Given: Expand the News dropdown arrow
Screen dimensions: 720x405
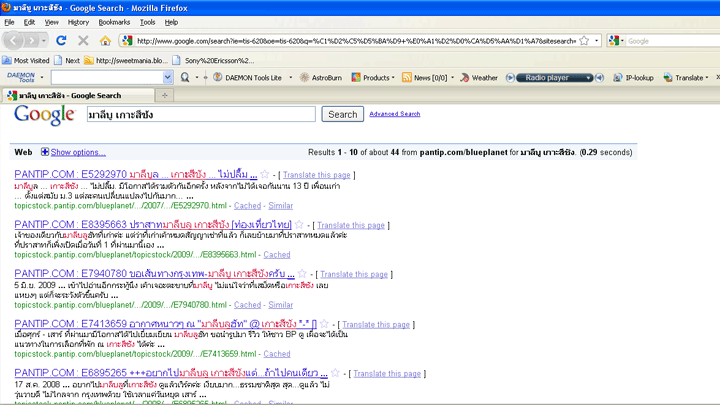Looking at the screenshot, I should [x=452, y=78].
